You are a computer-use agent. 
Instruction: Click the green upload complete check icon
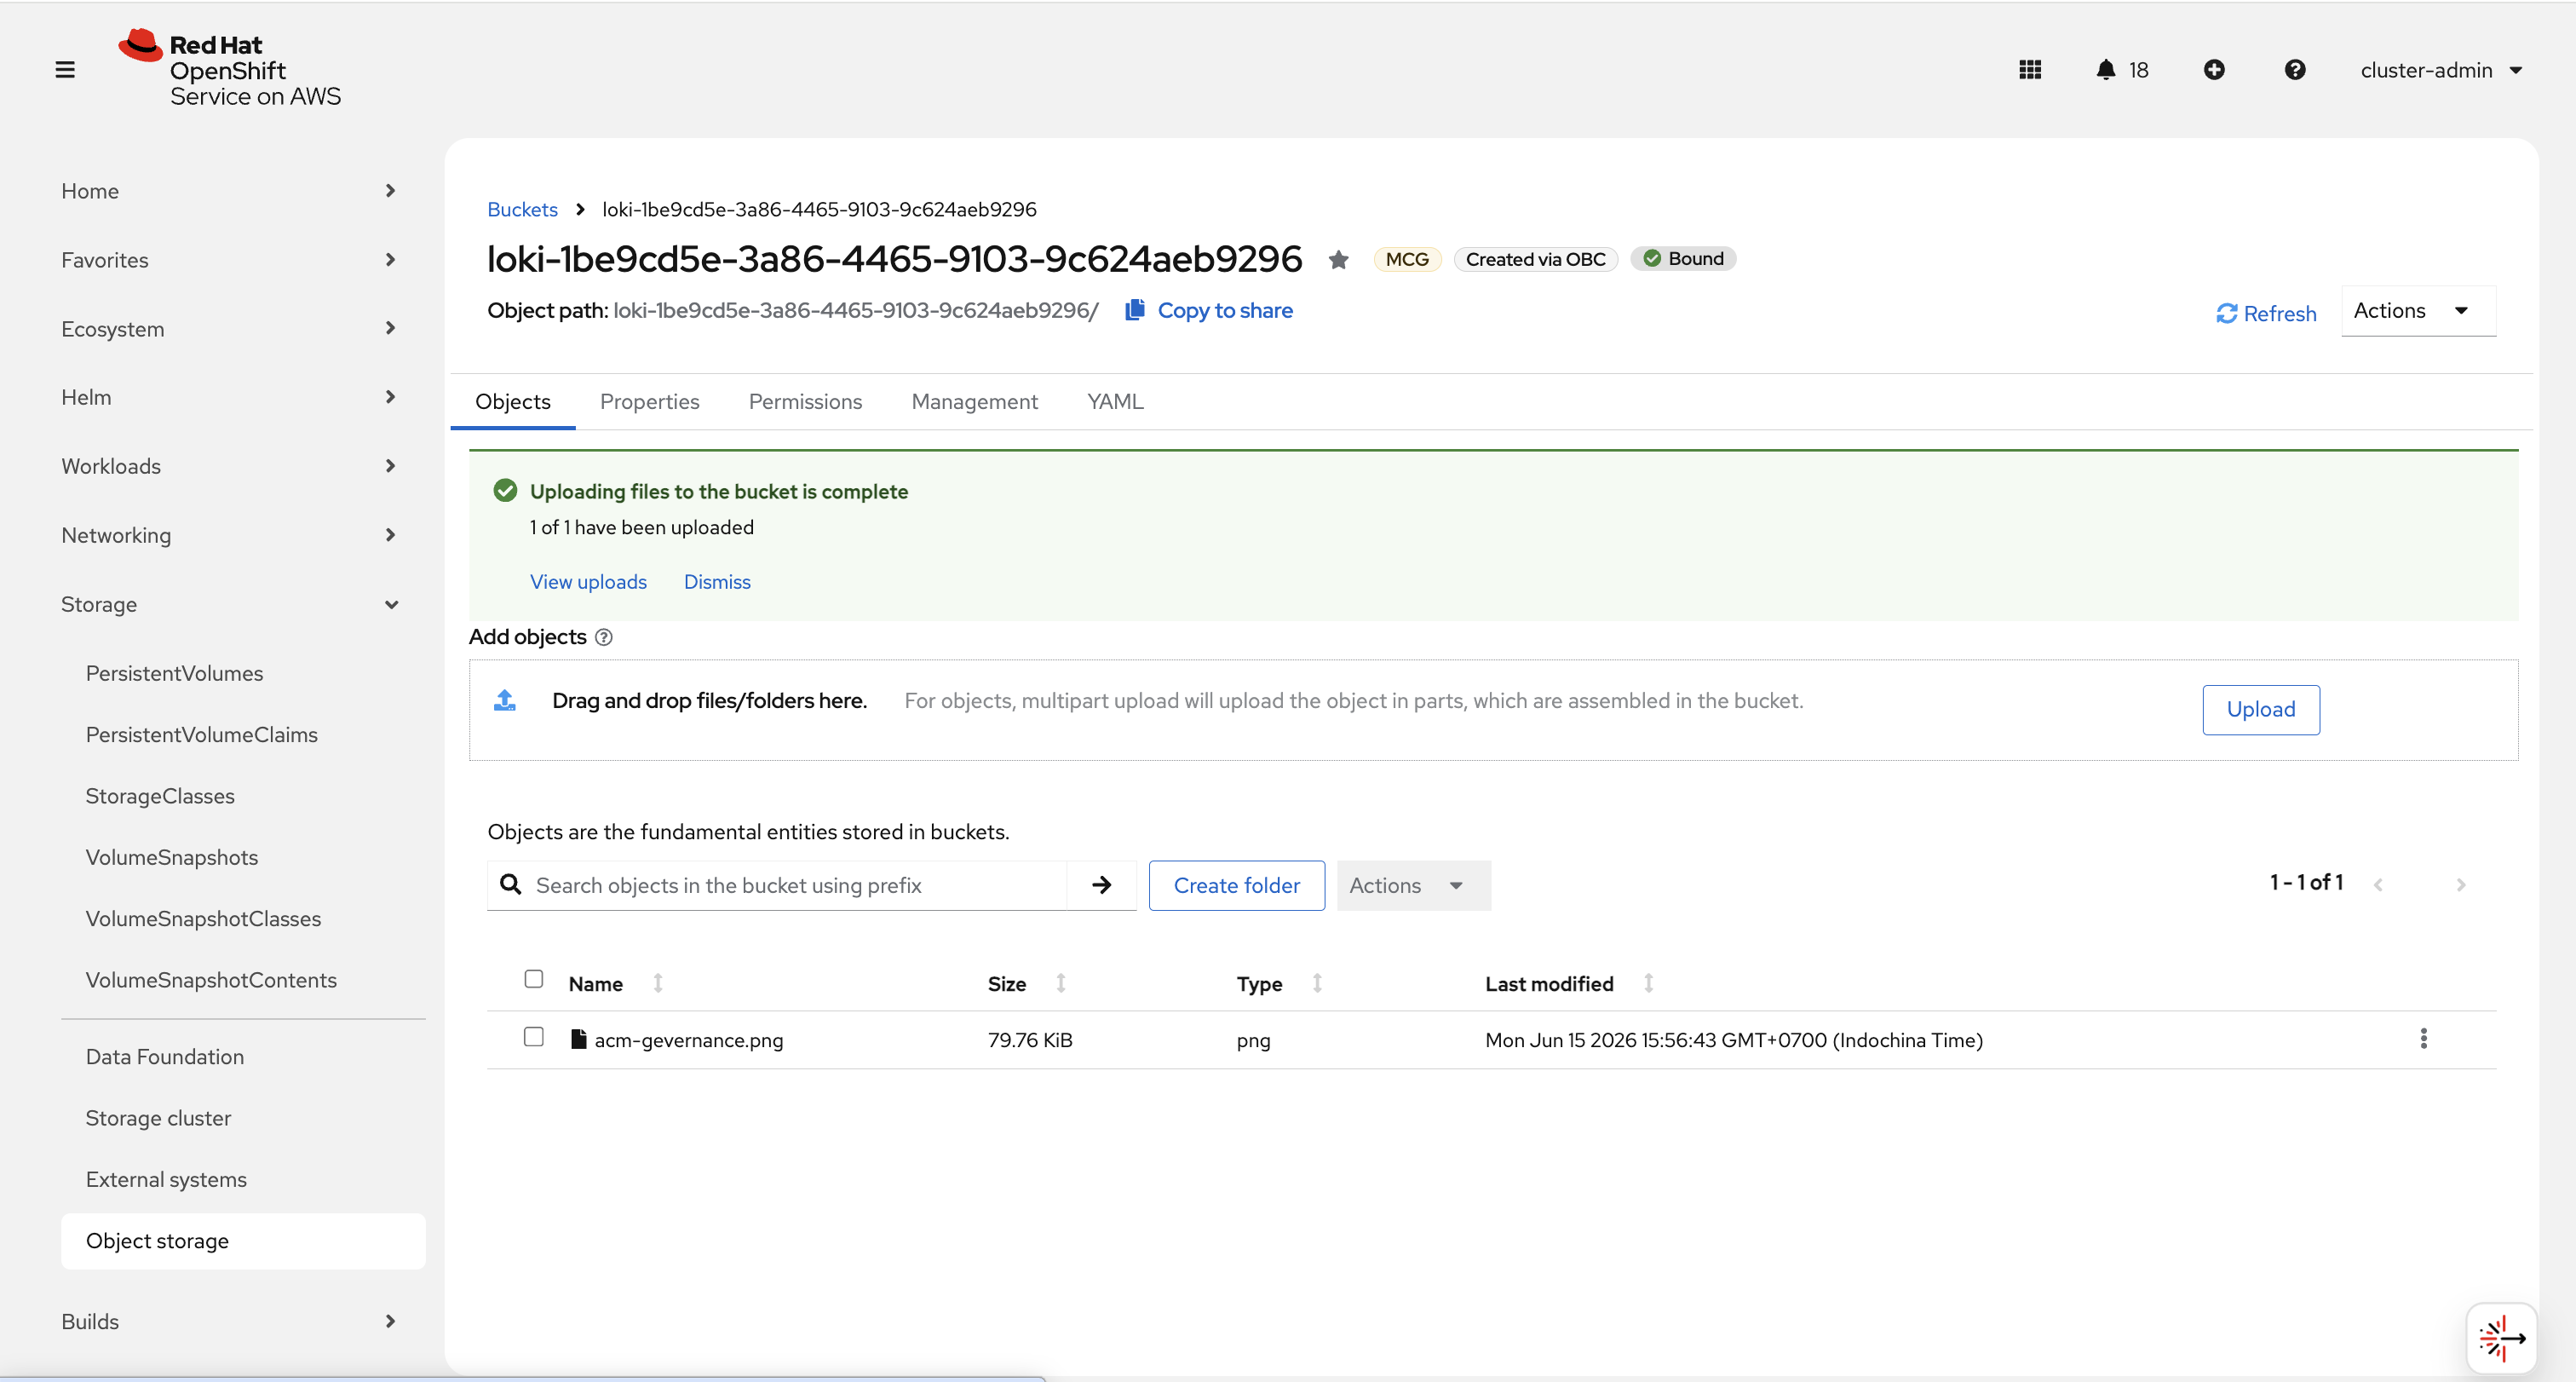pos(505,491)
